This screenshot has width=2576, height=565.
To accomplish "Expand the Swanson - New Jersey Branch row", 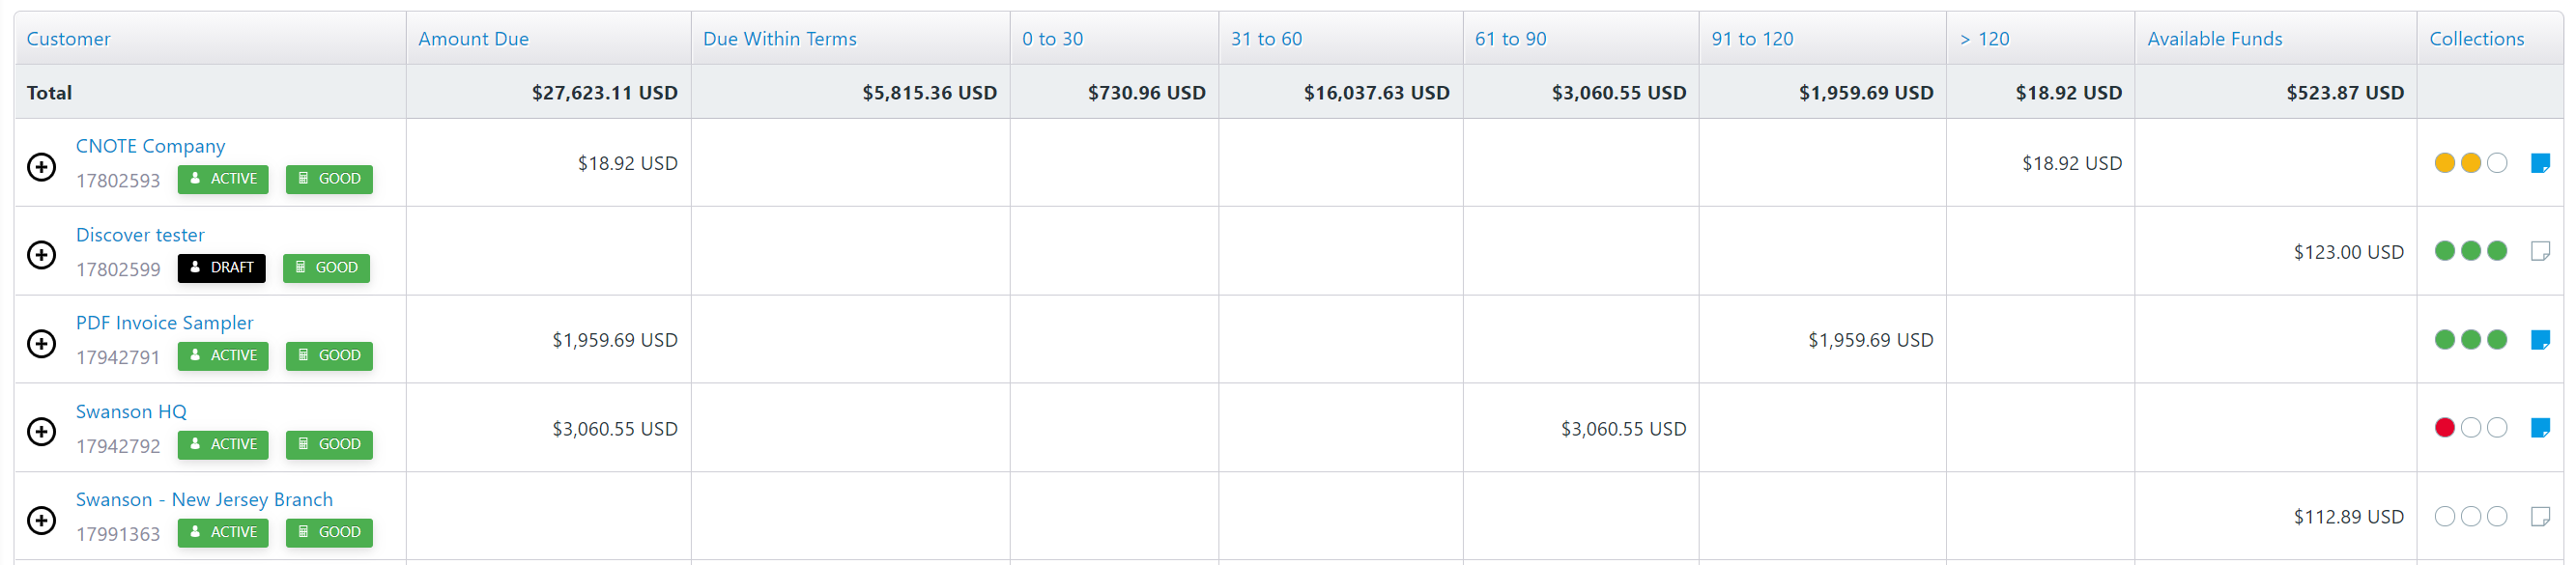I will [x=41, y=521].
